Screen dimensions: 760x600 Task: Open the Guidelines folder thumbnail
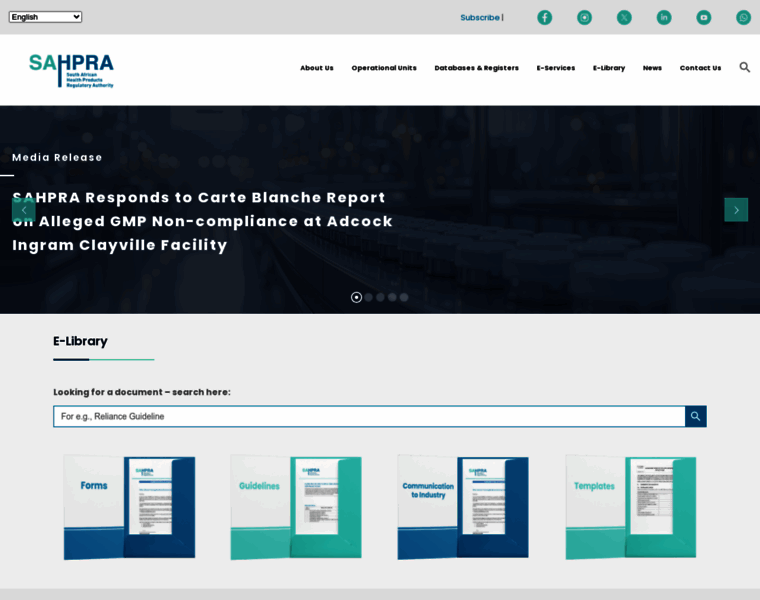(296, 507)
